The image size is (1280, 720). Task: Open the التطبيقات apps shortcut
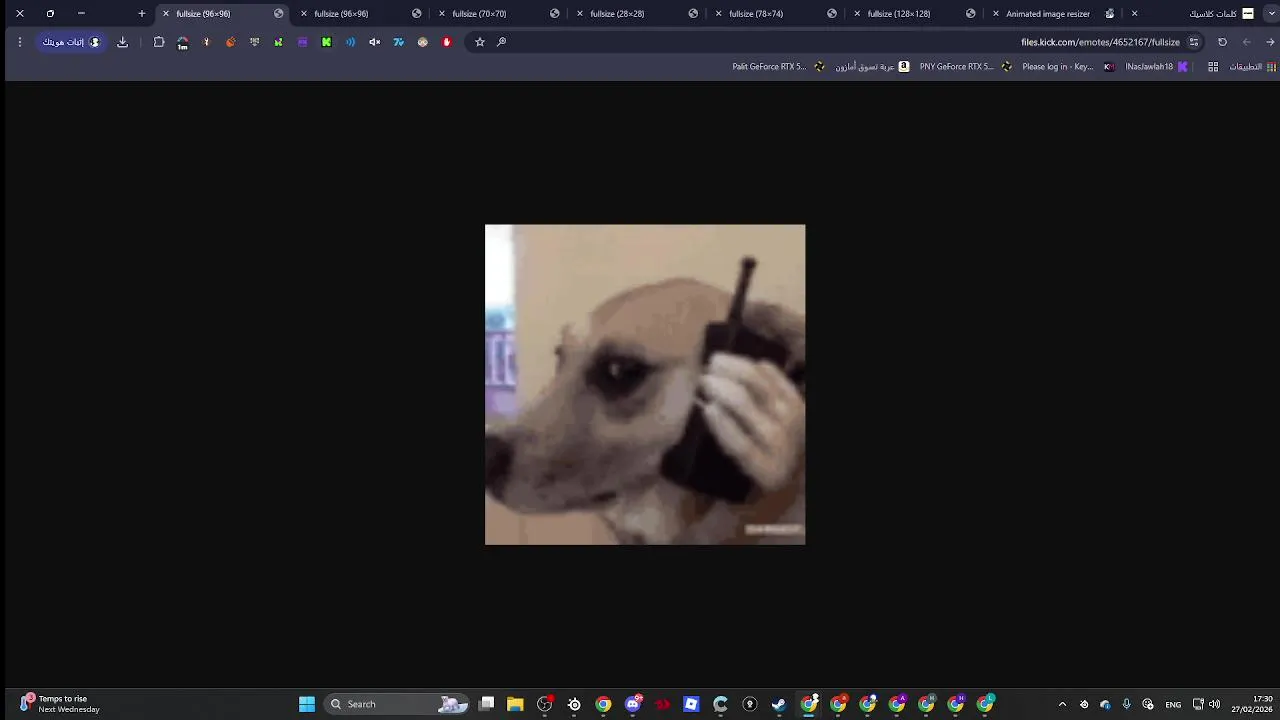[1252, 67]
